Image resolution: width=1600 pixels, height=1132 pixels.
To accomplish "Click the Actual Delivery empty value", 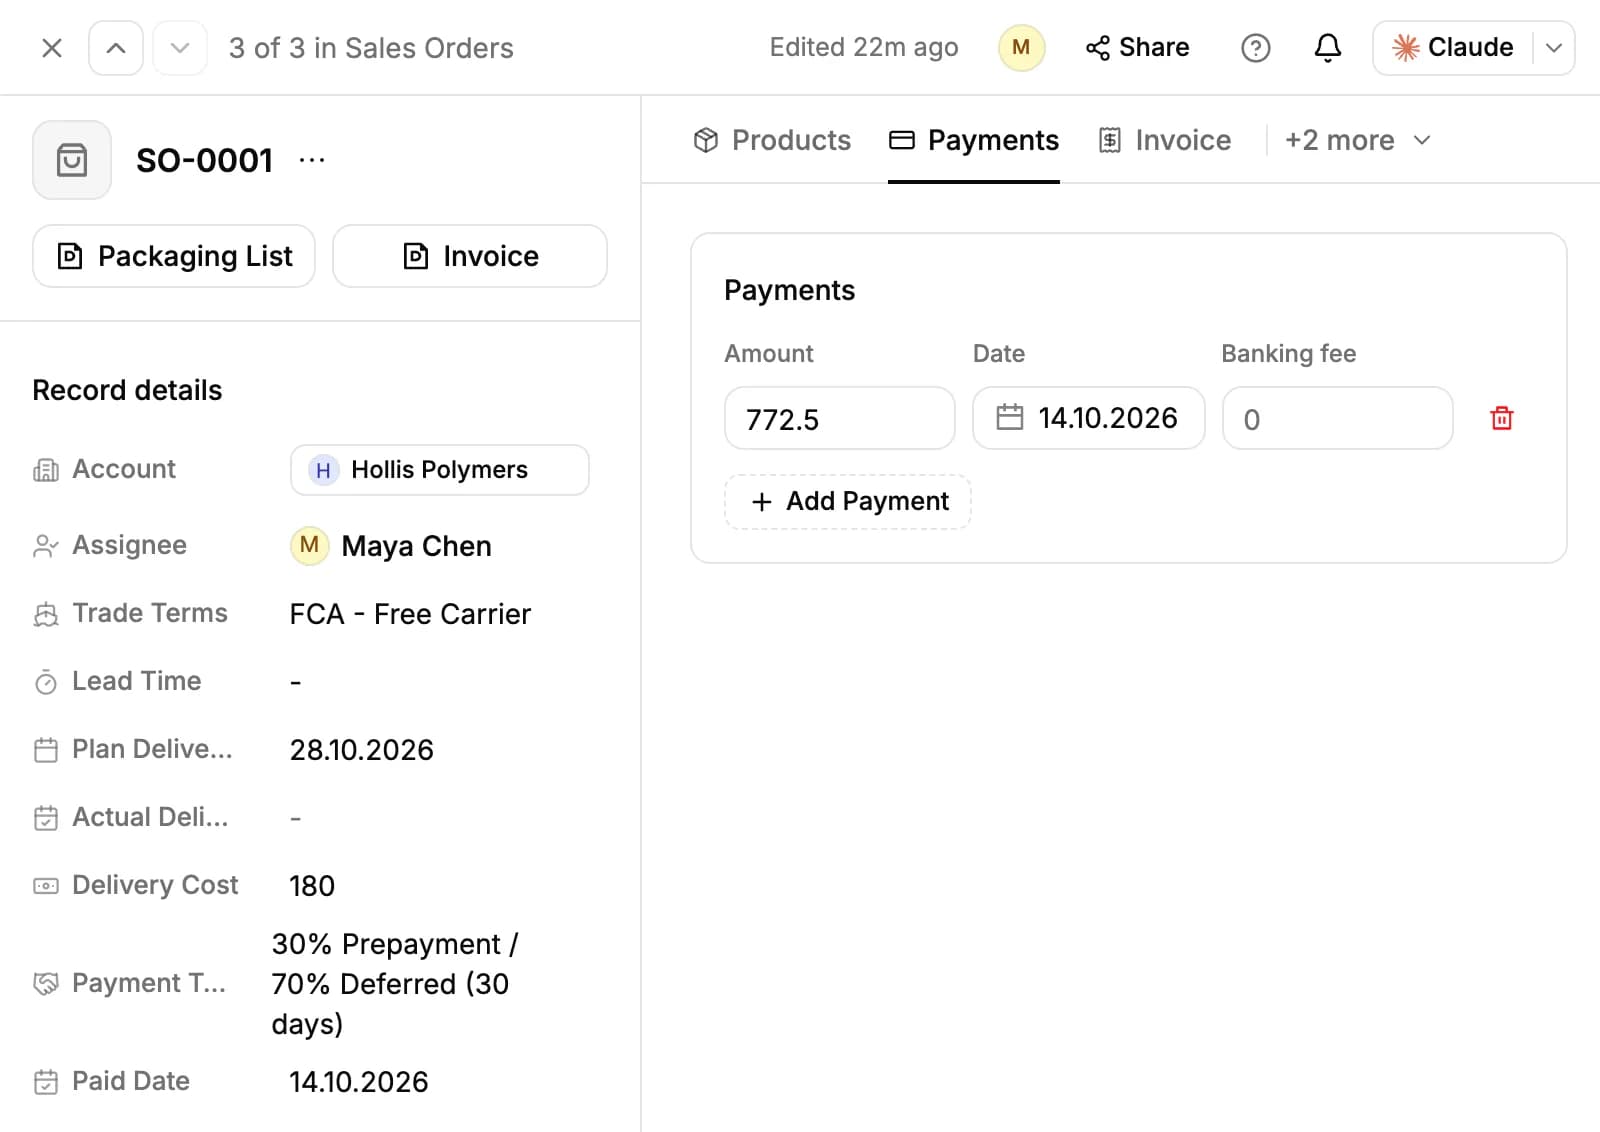I will (x=296, y=818).
